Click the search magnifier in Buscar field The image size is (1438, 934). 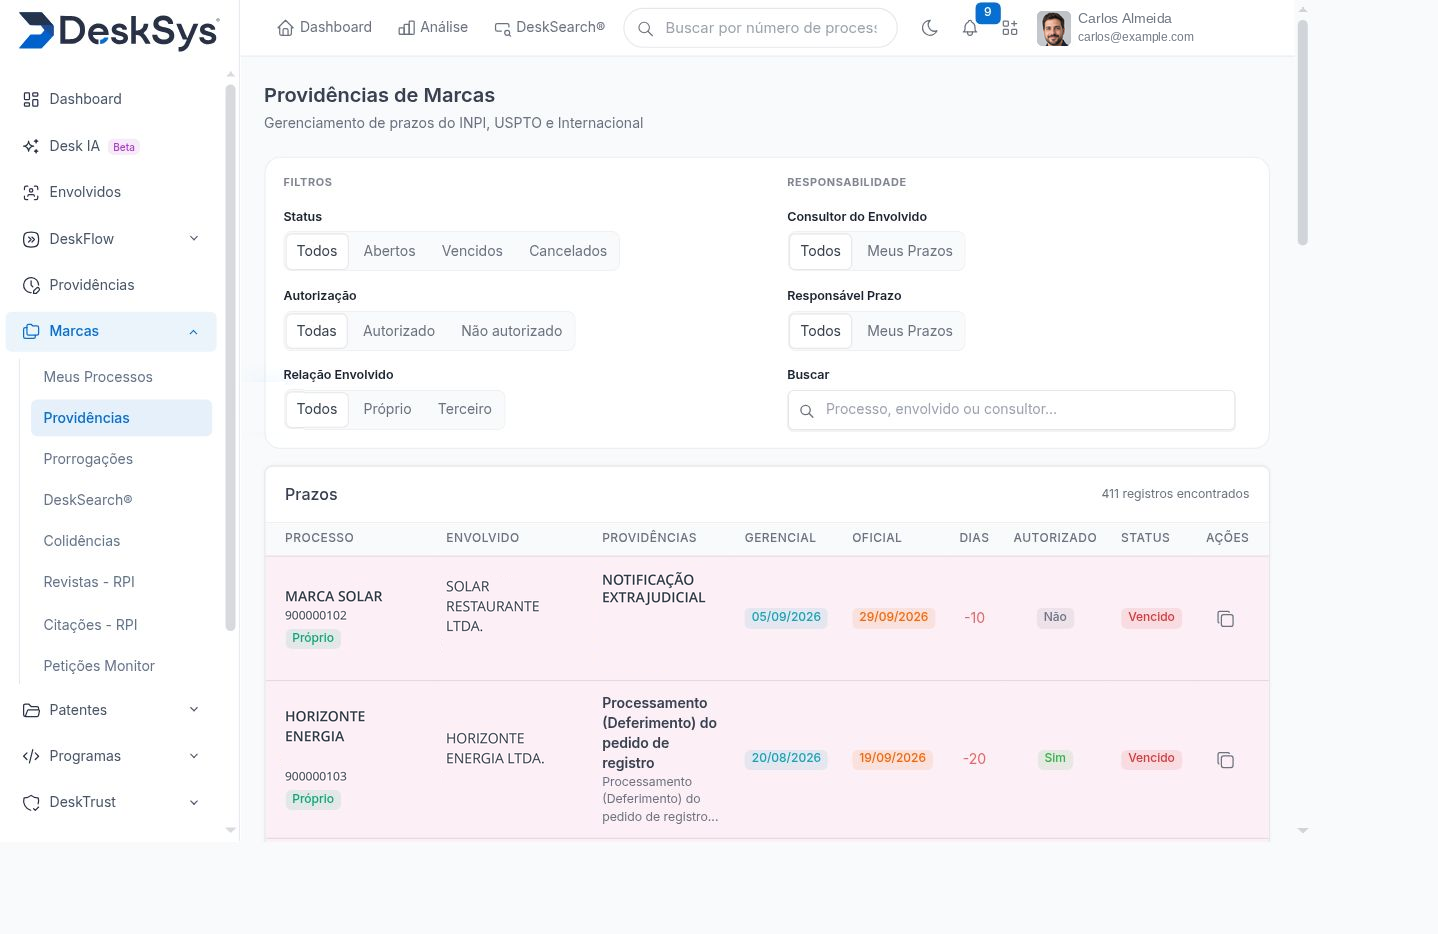pyautogui.click(x=807, y=411)
